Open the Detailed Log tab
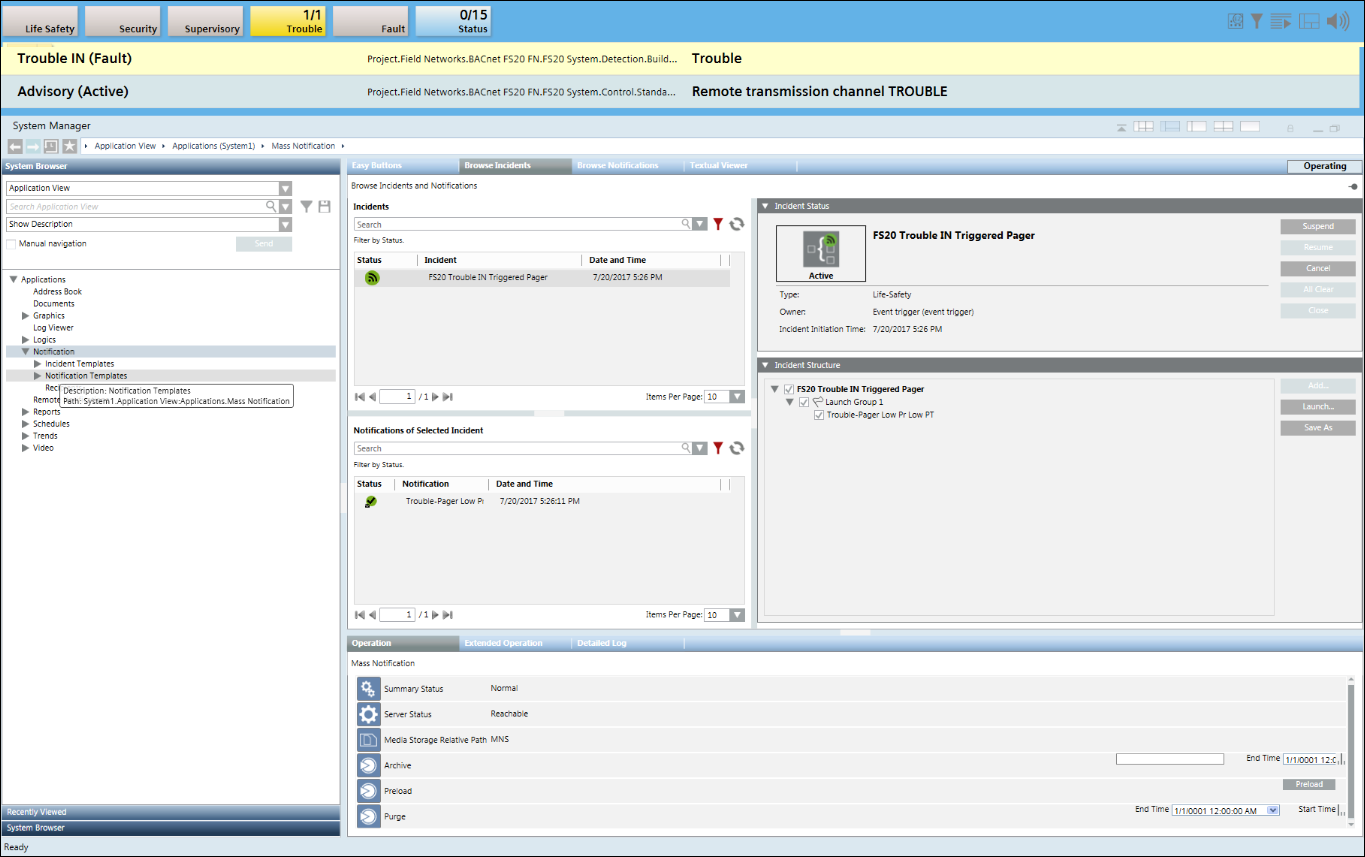 (601, 643)
